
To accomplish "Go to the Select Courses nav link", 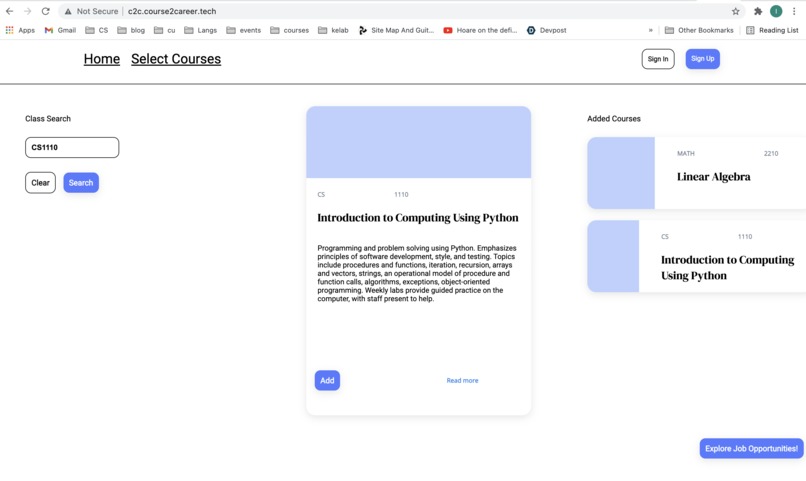I will [176, 59].
